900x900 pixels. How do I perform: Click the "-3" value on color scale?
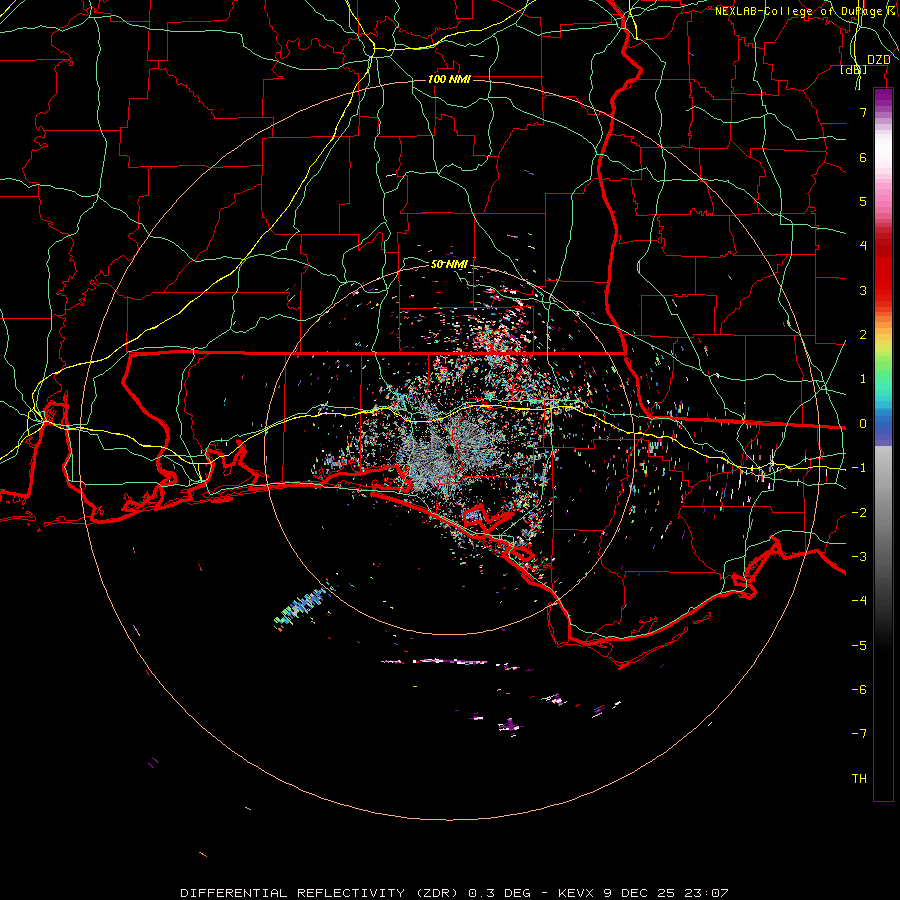859,557
